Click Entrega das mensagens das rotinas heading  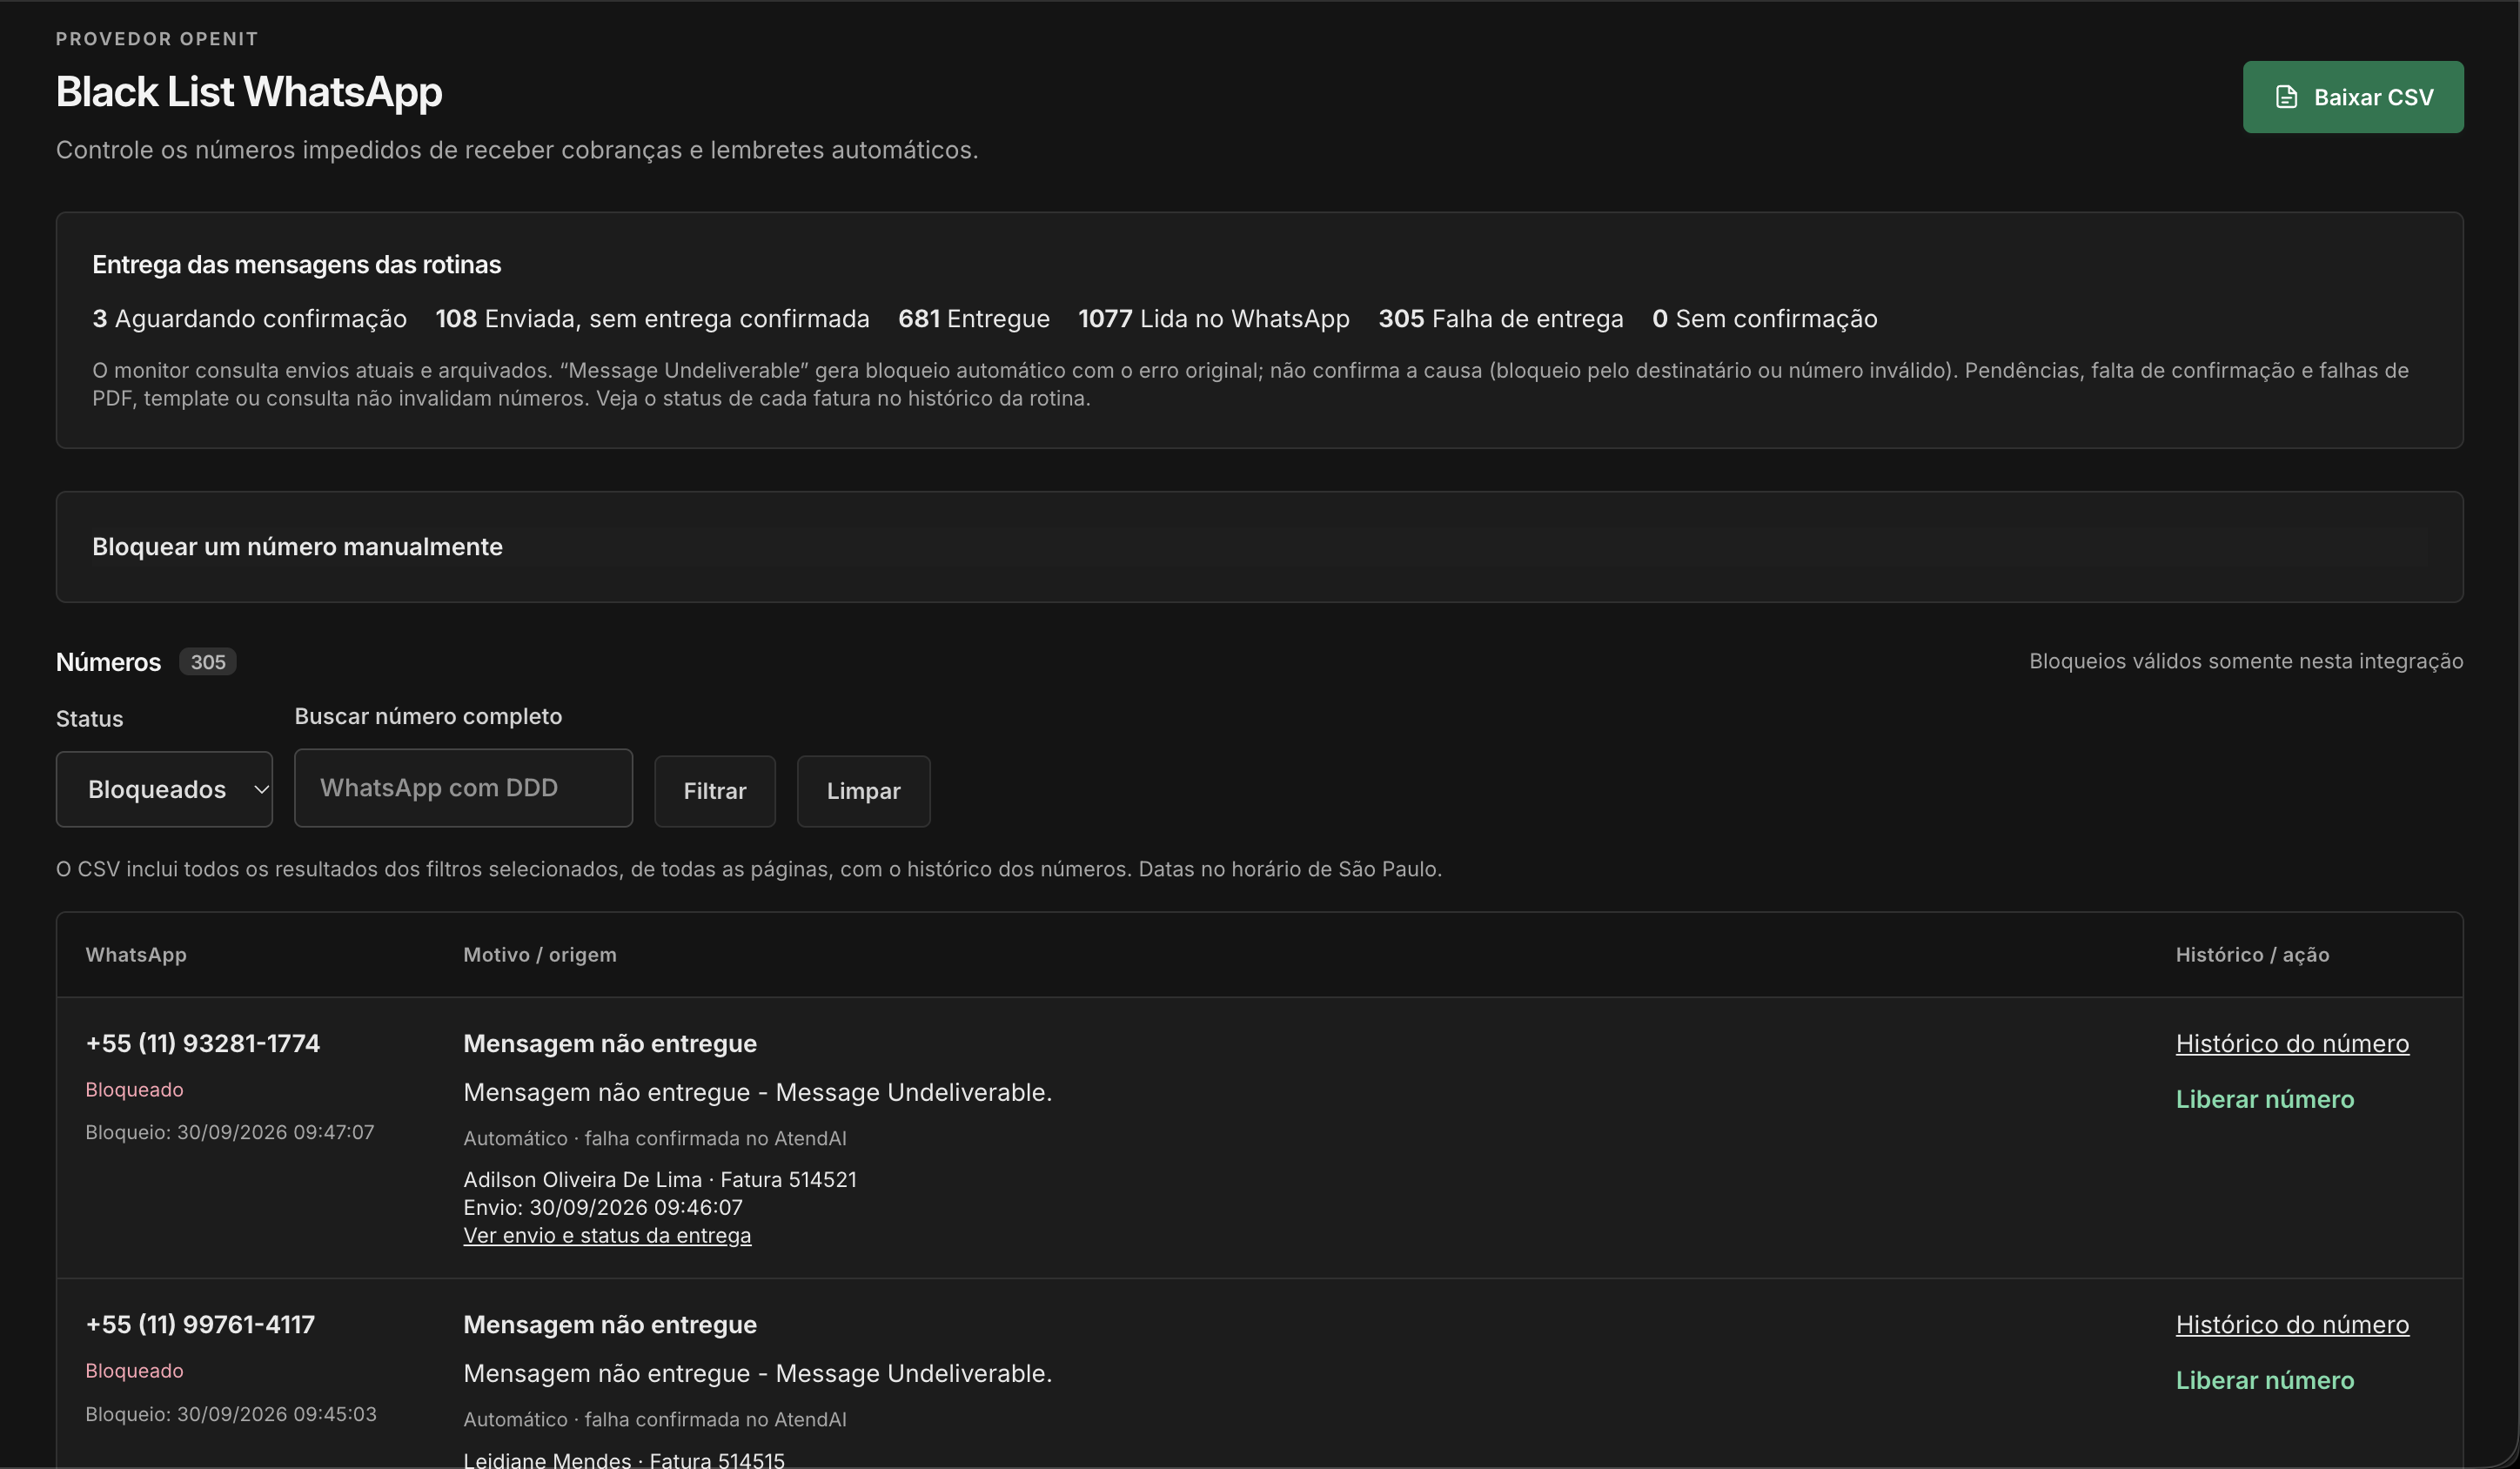click(297, 265)
